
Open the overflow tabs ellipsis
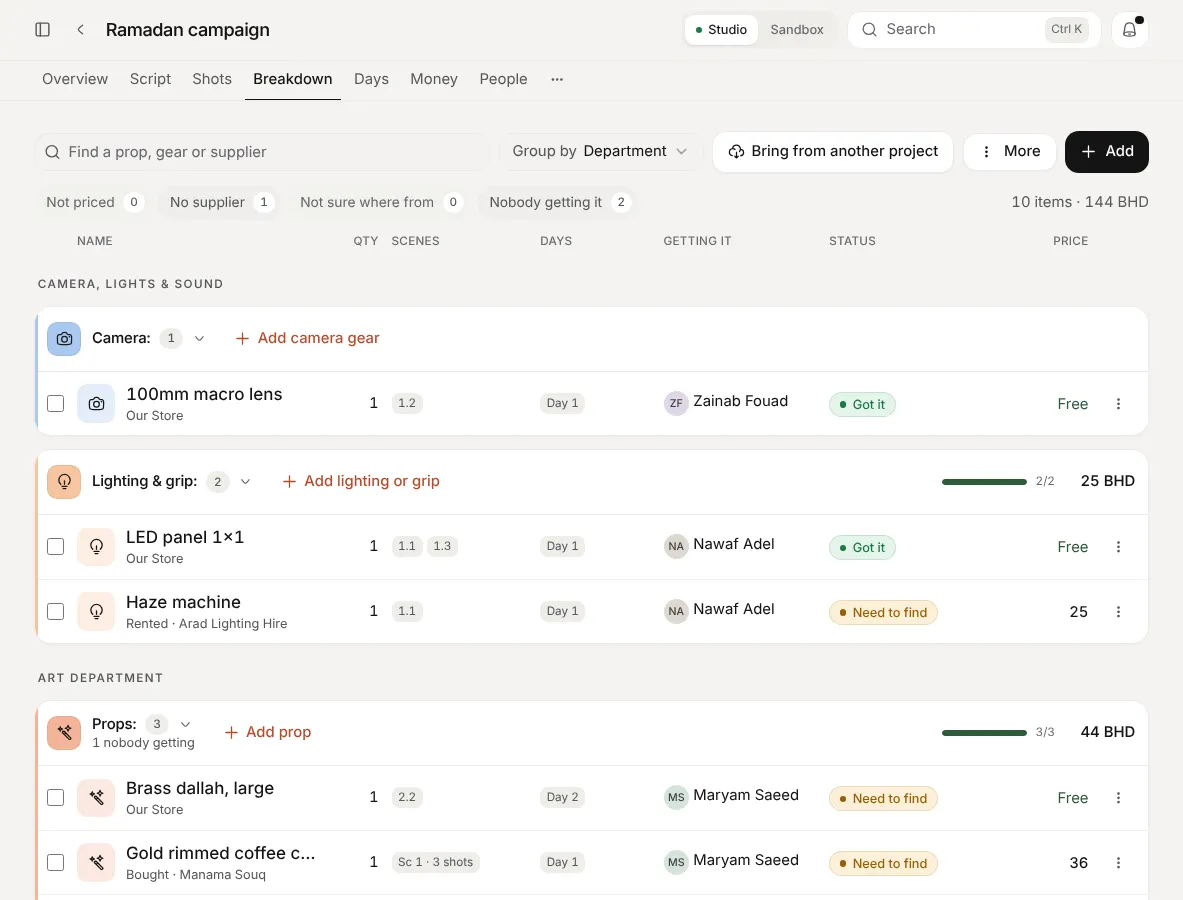coord(557,79)
